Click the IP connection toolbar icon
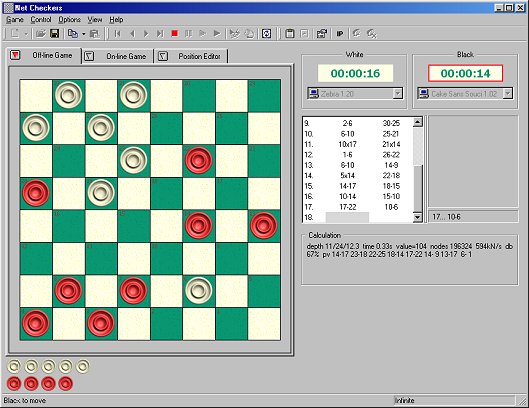Screen dimensions: 529x408 coord(340,33)
